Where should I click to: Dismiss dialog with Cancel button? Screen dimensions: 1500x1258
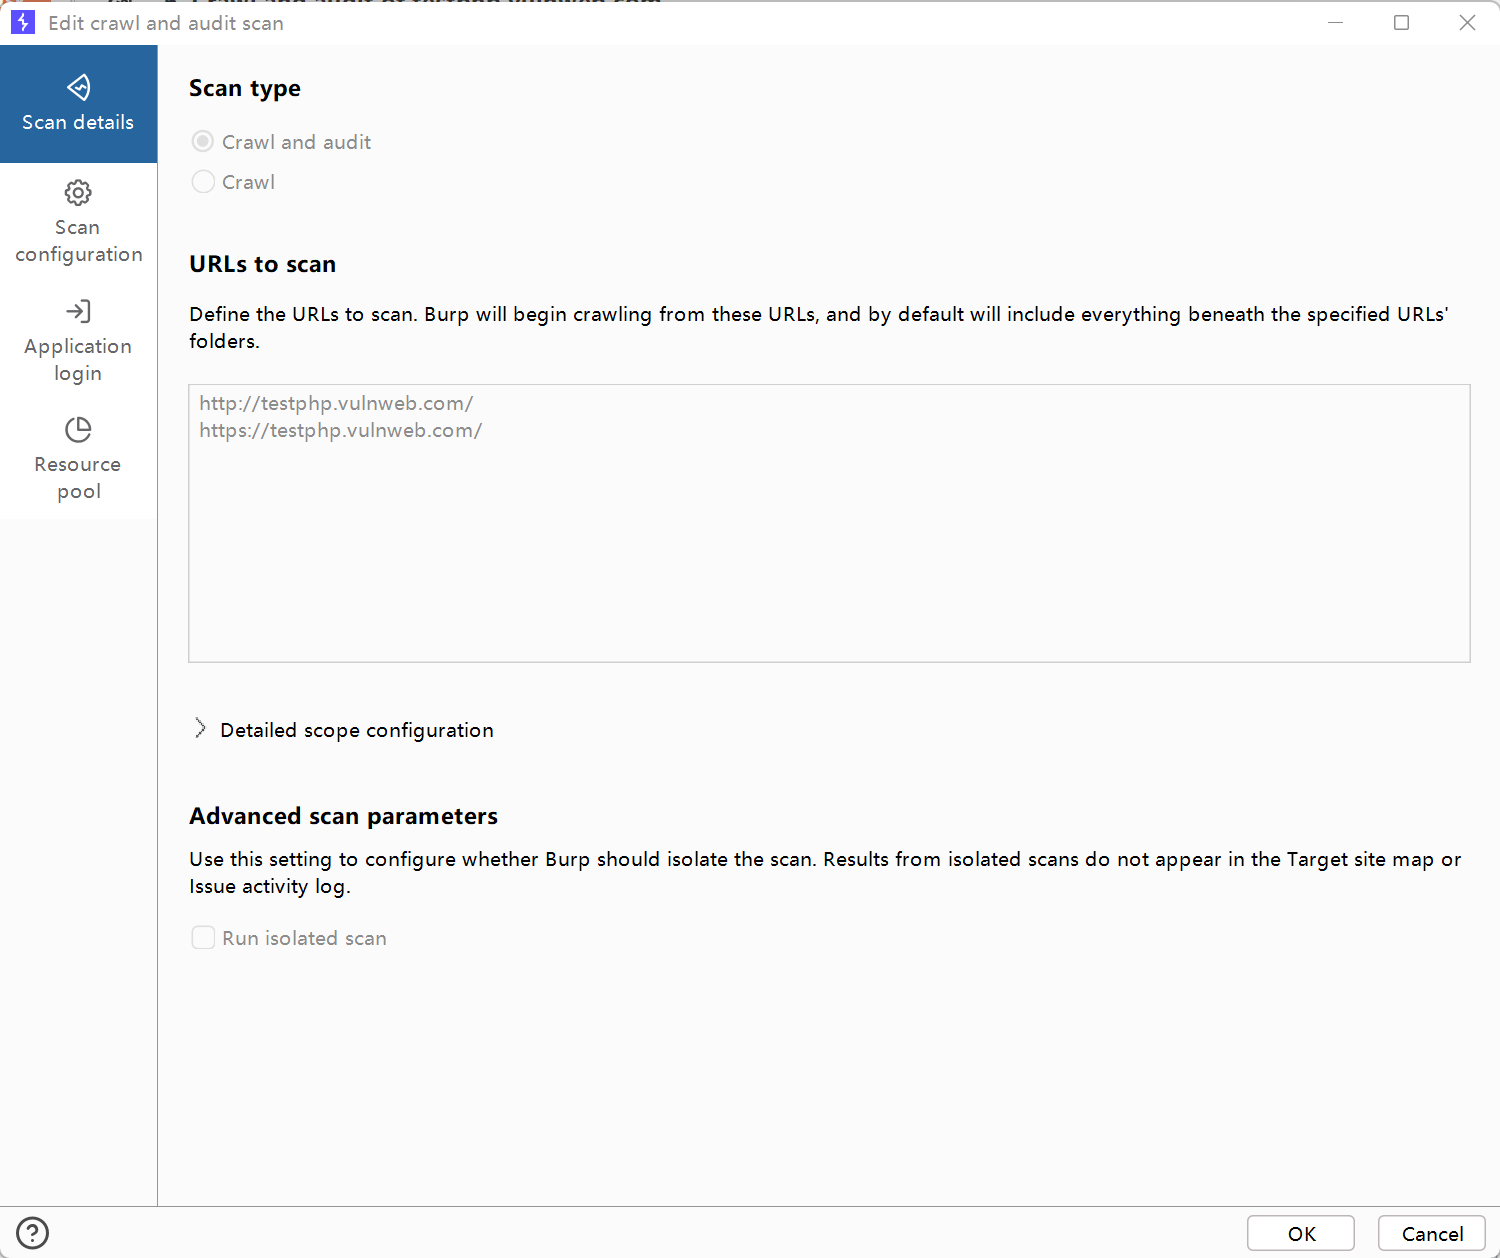click(1432, 1233)
